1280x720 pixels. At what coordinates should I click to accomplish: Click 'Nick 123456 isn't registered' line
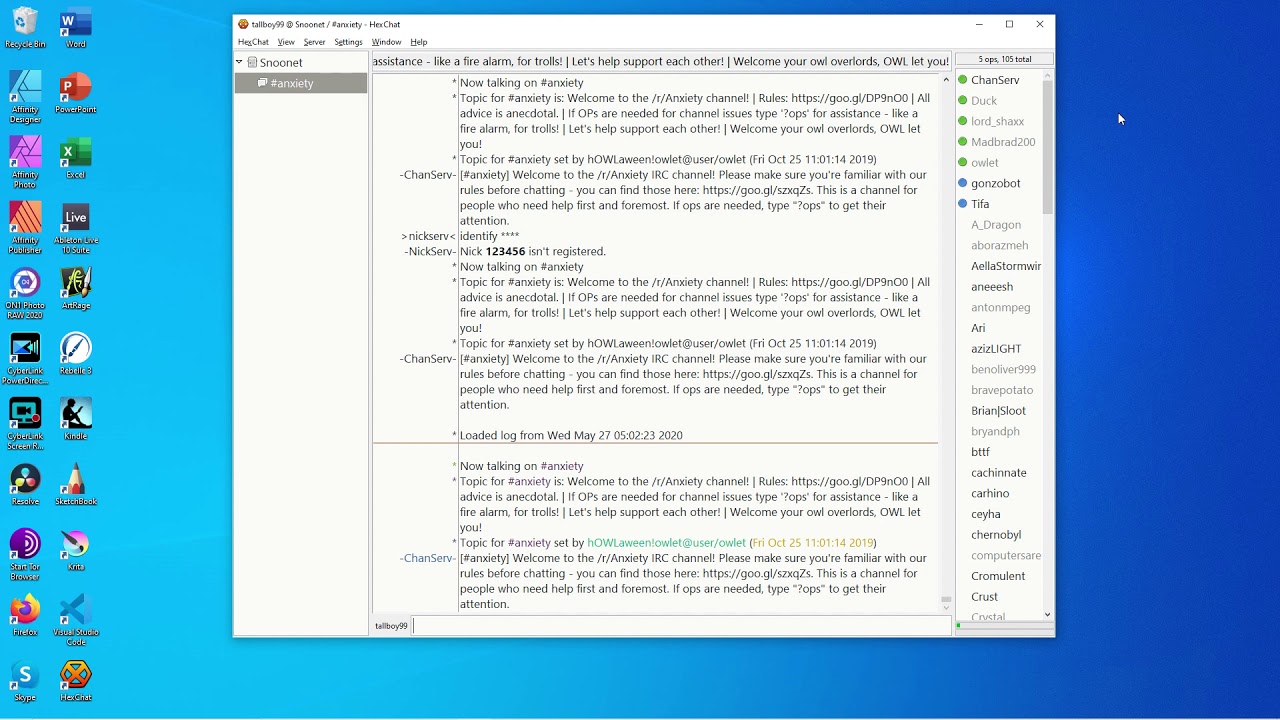pos(533,252)
